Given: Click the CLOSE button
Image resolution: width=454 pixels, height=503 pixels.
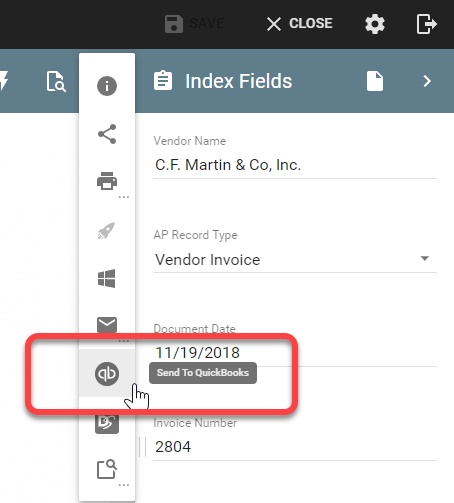Looking at the screenshot, I should [x=299, y=24].
